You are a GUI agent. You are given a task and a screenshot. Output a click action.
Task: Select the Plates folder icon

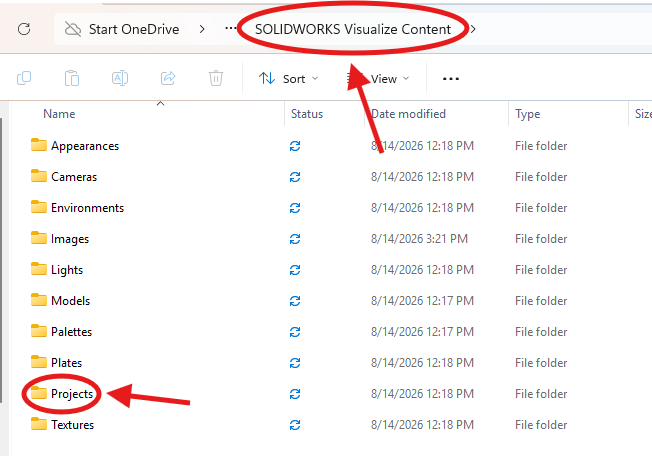pos(39,362)
